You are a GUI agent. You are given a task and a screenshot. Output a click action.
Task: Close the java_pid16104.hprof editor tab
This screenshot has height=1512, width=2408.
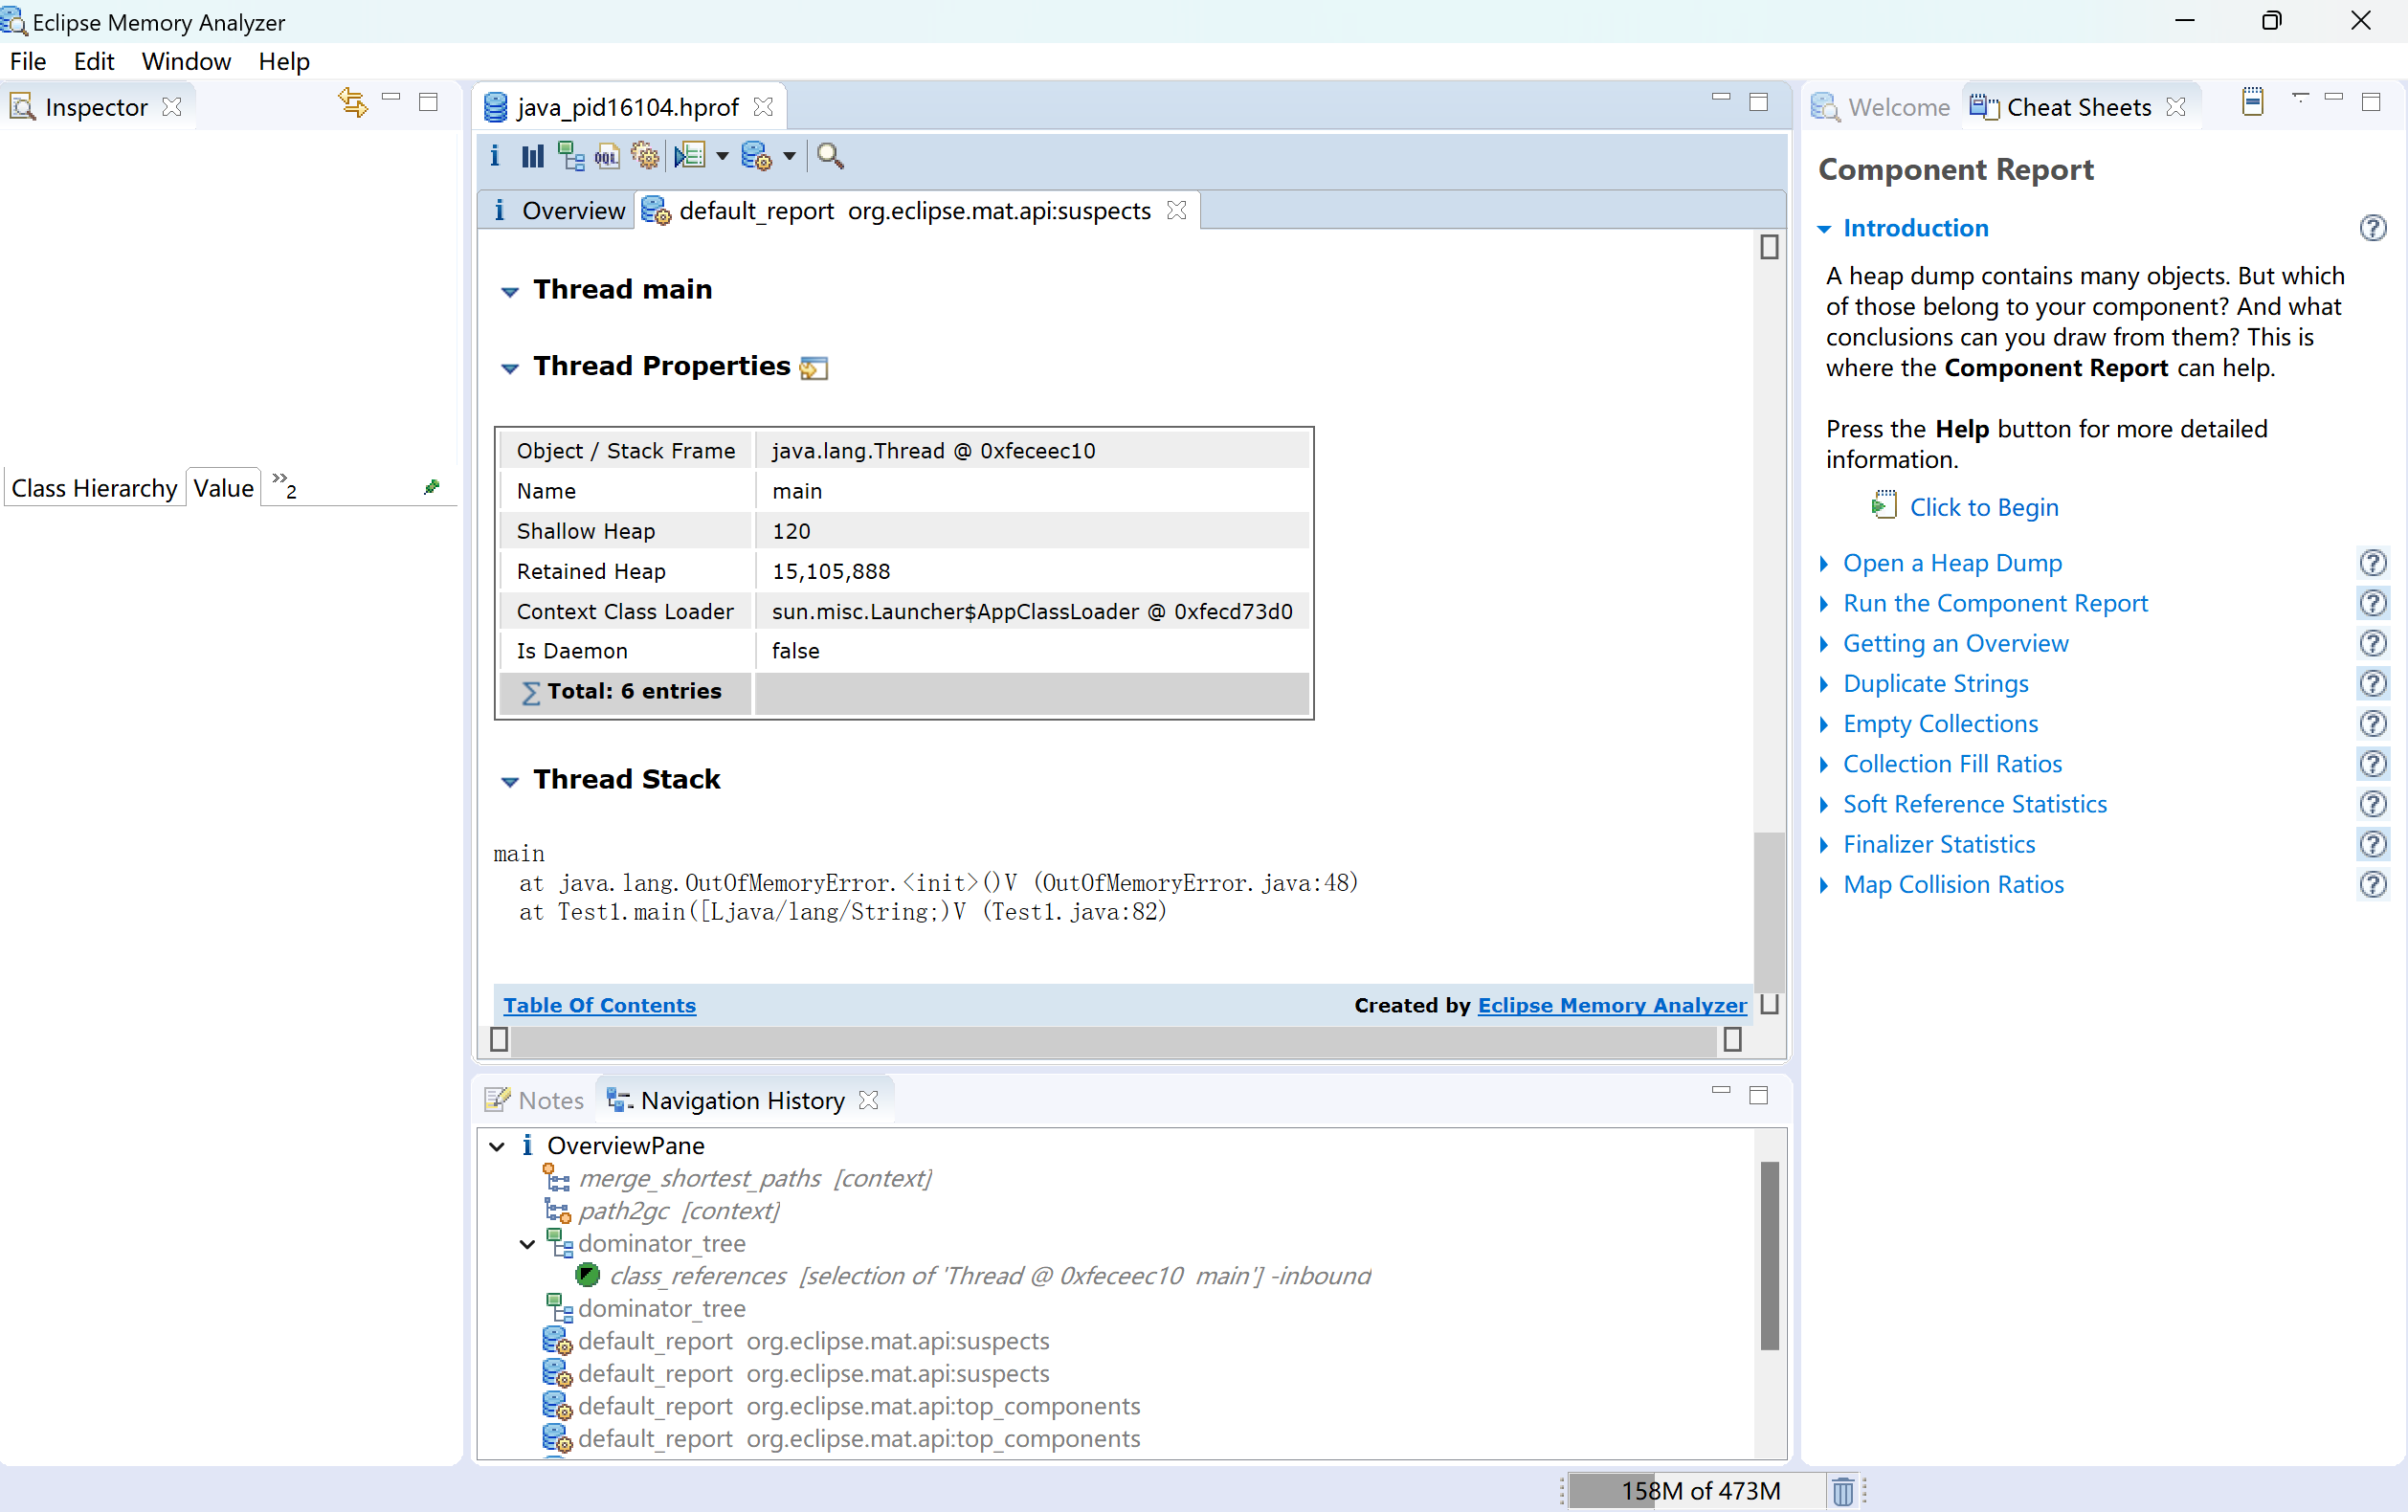(x=763, y=107)
